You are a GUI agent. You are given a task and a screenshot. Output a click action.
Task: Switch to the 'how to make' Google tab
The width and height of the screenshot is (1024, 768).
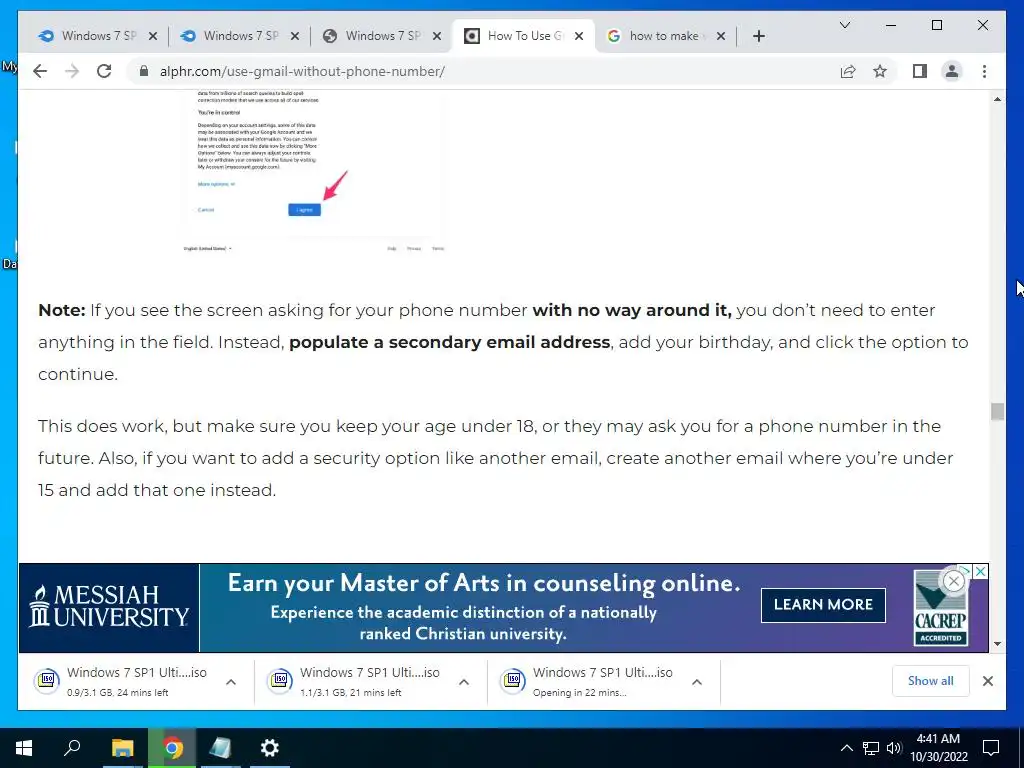pos(665,36)
